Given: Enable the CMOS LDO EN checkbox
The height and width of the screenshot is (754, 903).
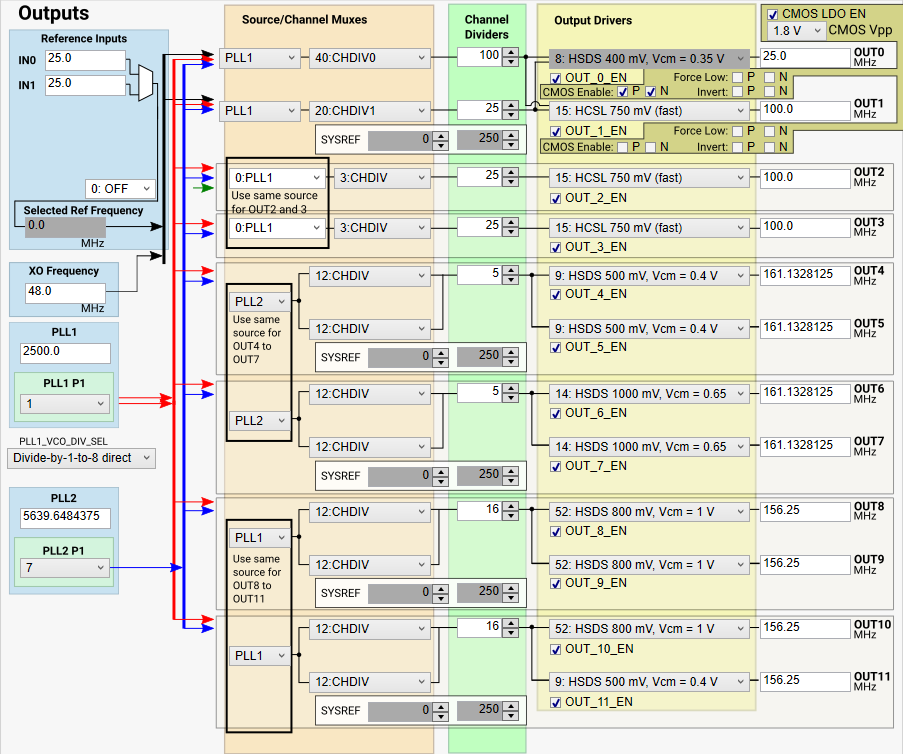Looking at the screenshot, I should click(x=773, y=15).
